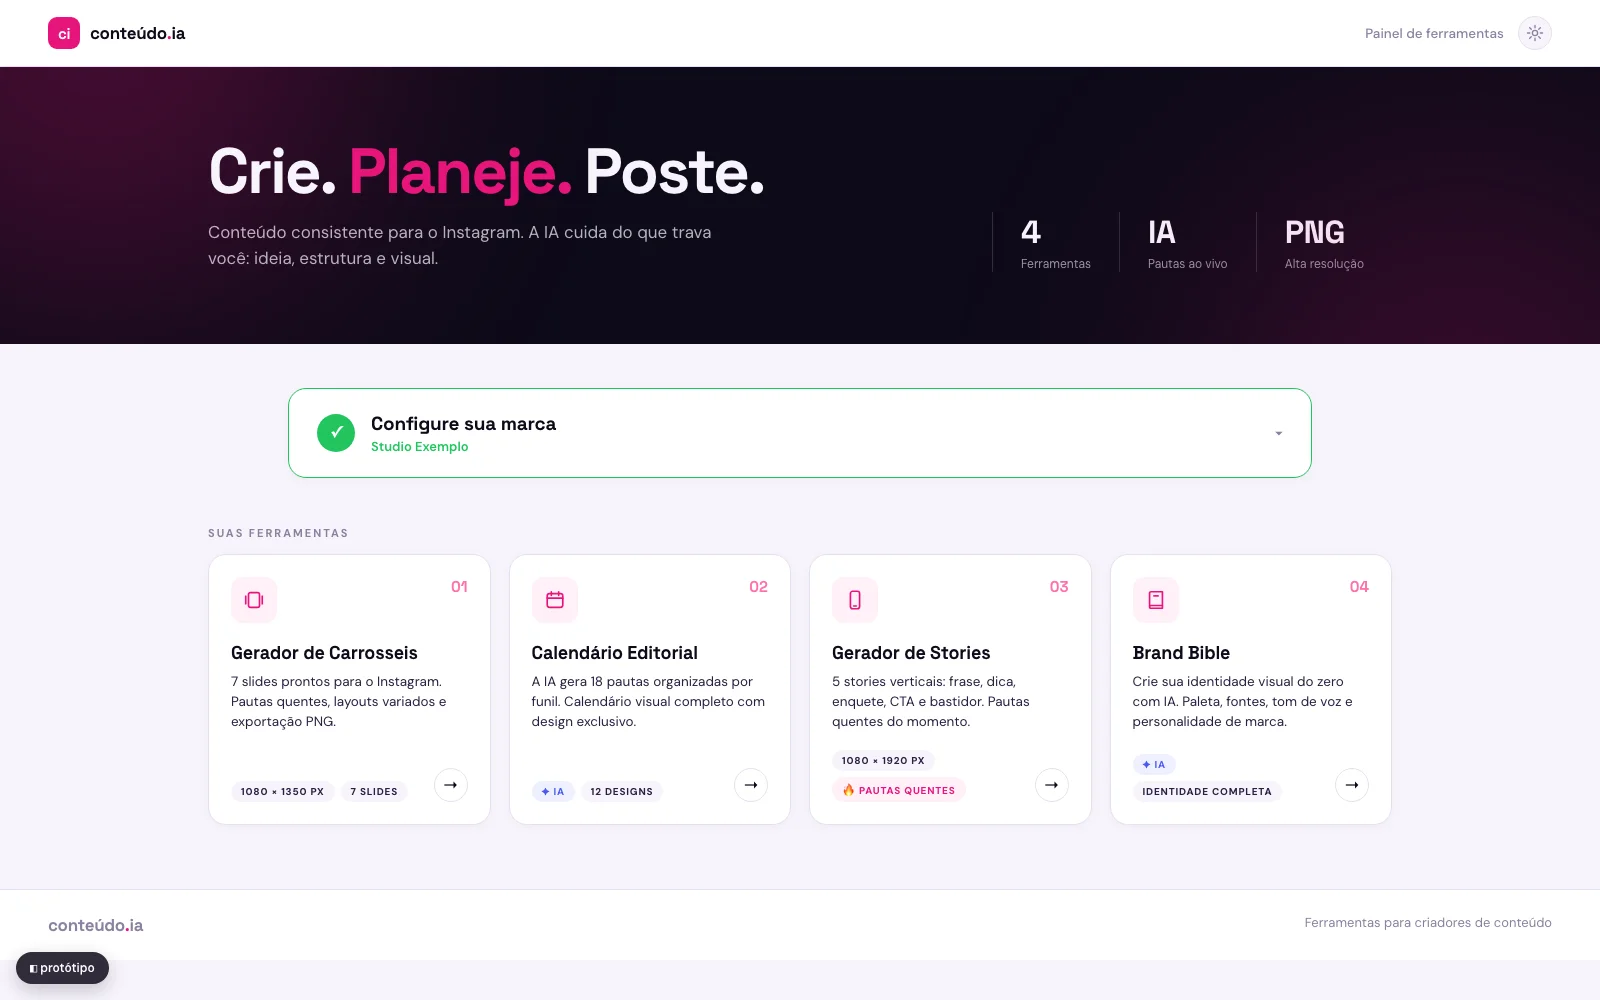Click the 7 SLIDES tag

(374, 791)
